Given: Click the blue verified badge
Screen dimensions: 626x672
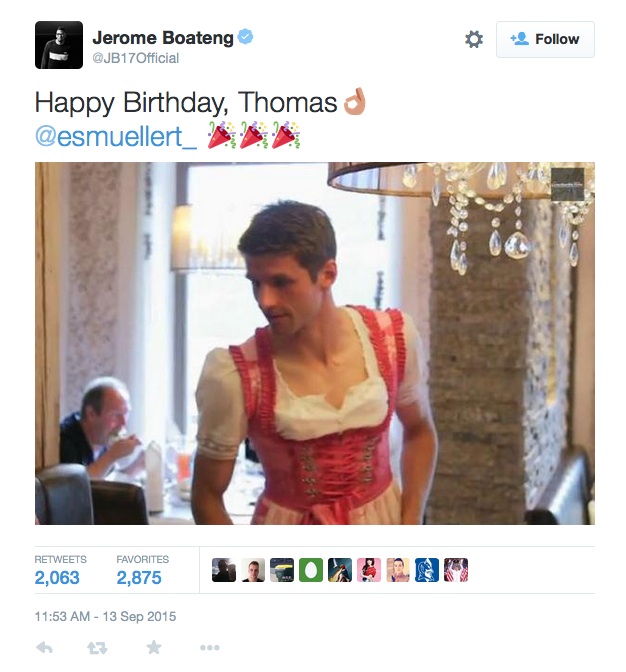Looking at the screenshot, I should 245,38.
